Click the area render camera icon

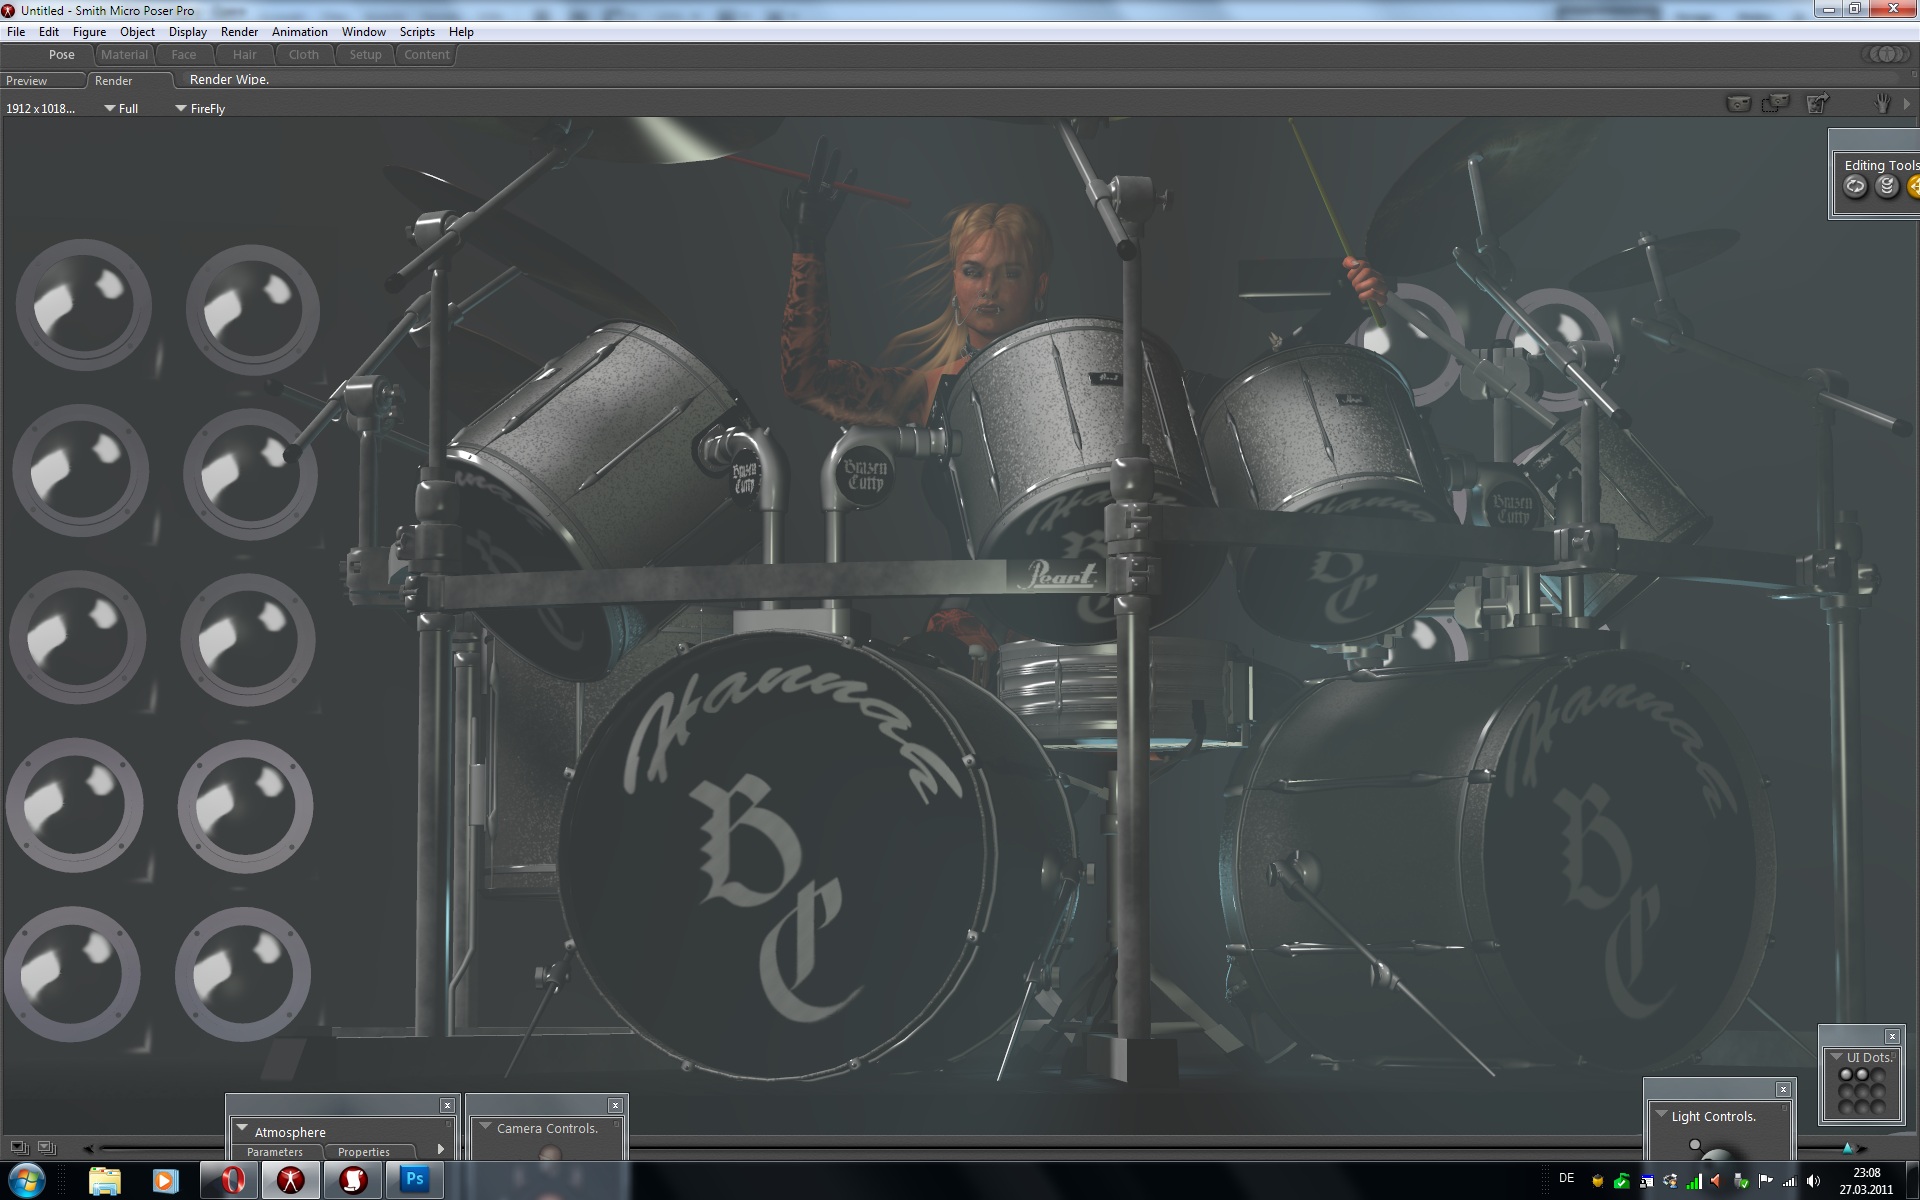click(1776, 103)
